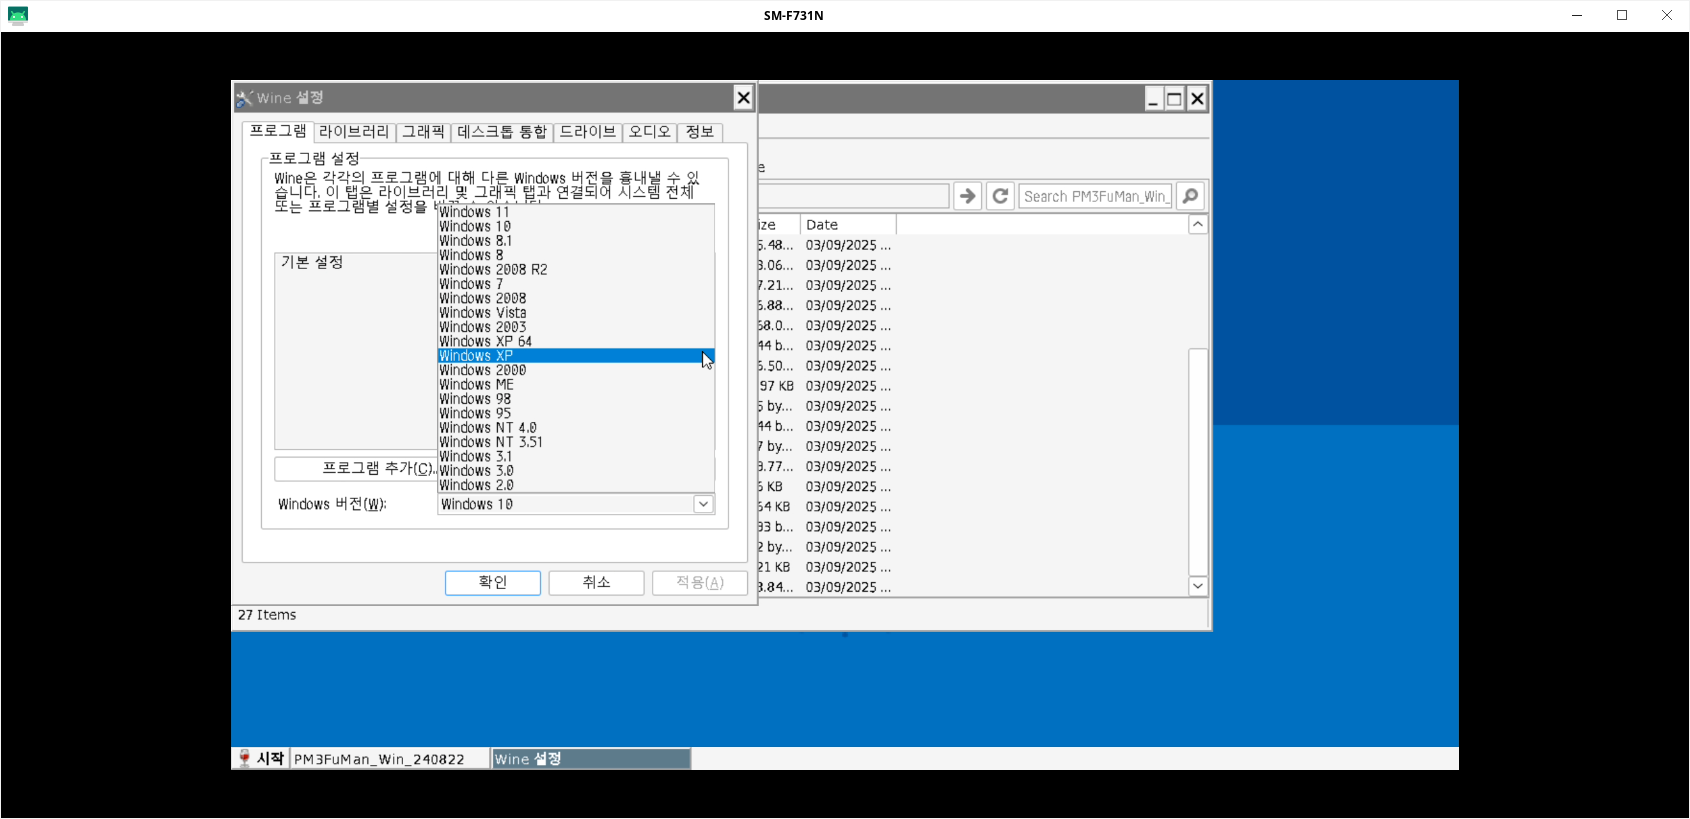
Task: Click 시작 button in taskbar
Action: 261,758
